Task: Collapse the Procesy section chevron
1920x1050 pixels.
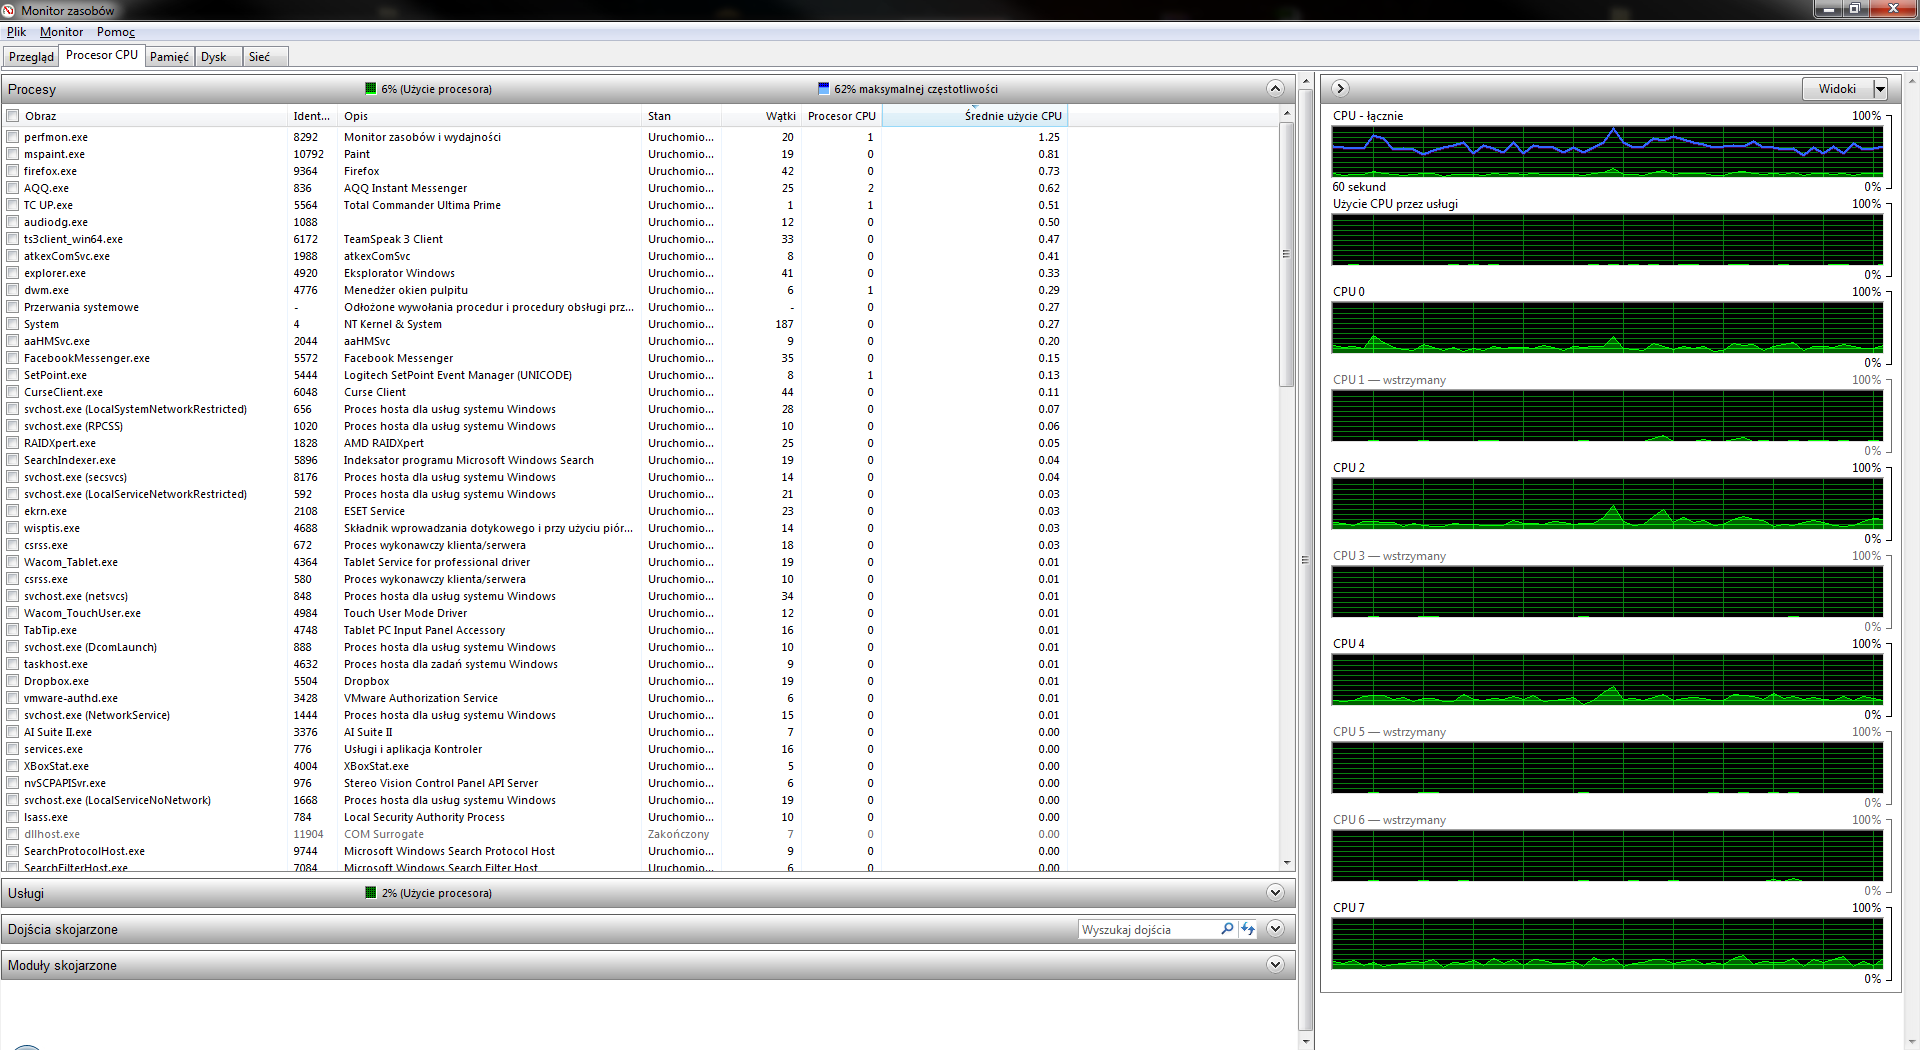Action: [x=1275, y=88]
